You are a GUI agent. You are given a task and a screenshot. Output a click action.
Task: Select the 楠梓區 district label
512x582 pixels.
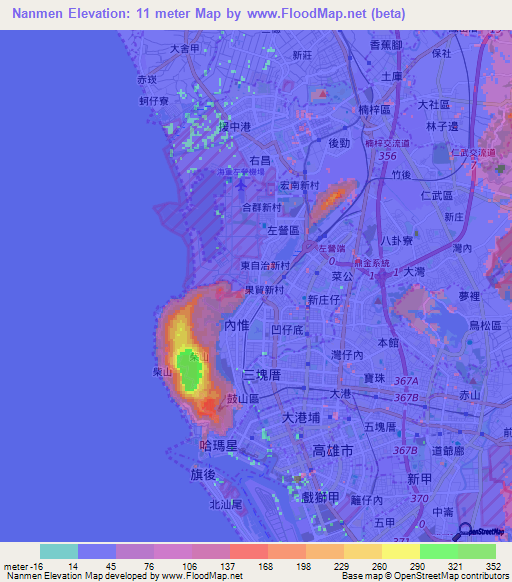pyautogui.click(x=375, y=109)
